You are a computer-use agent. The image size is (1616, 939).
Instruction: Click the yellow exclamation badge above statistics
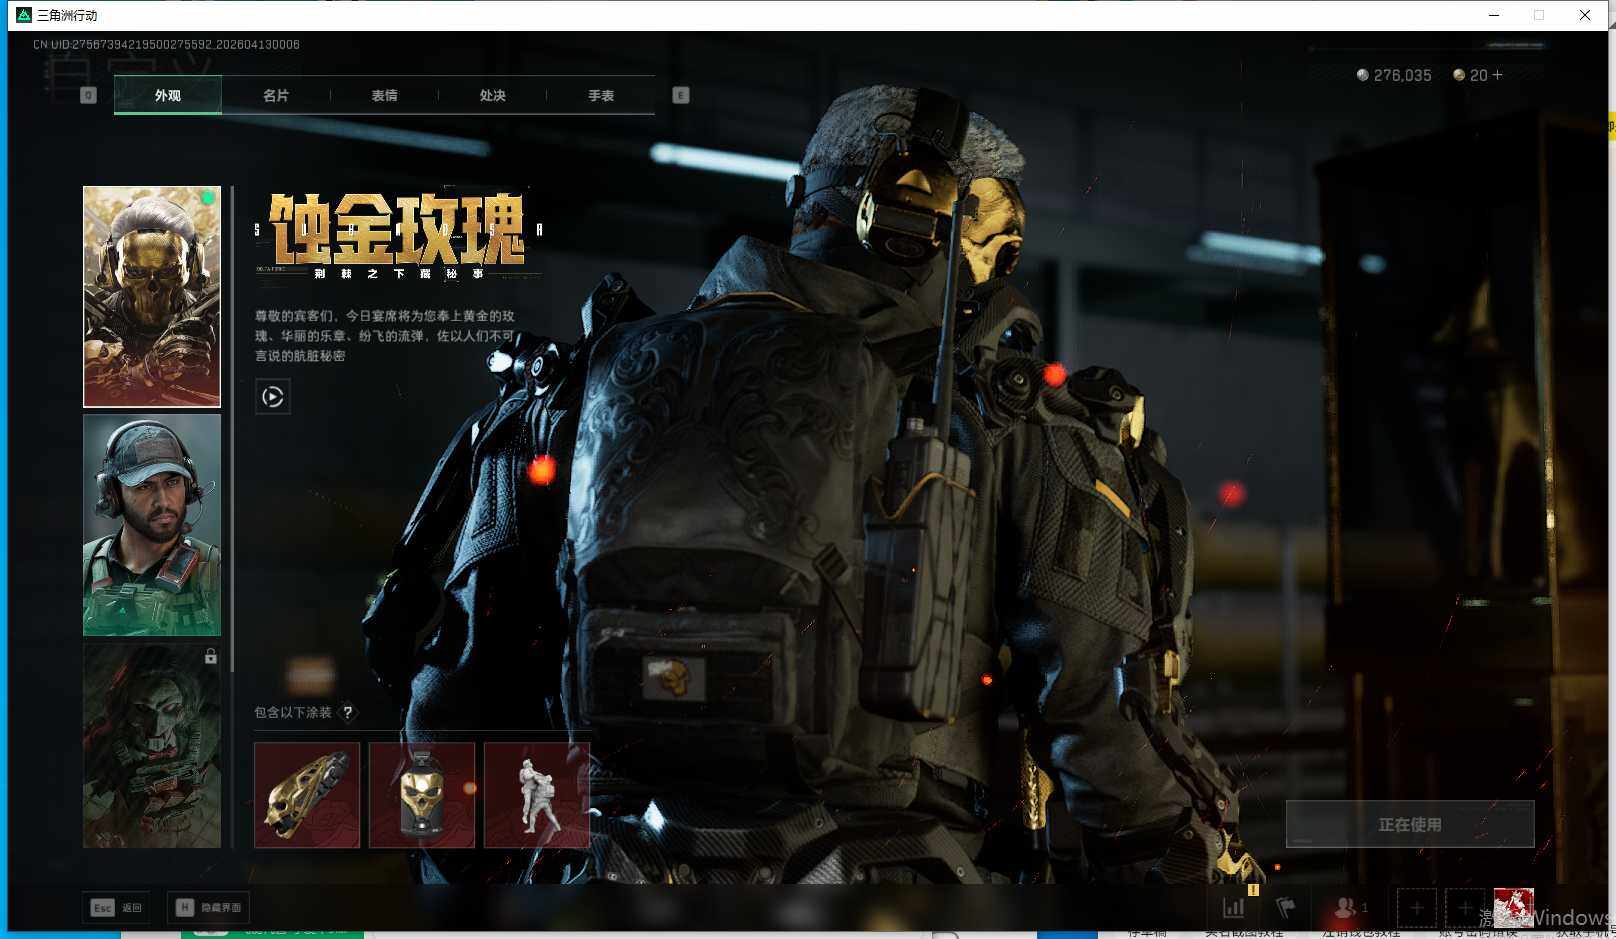(x=1253, y=889)
